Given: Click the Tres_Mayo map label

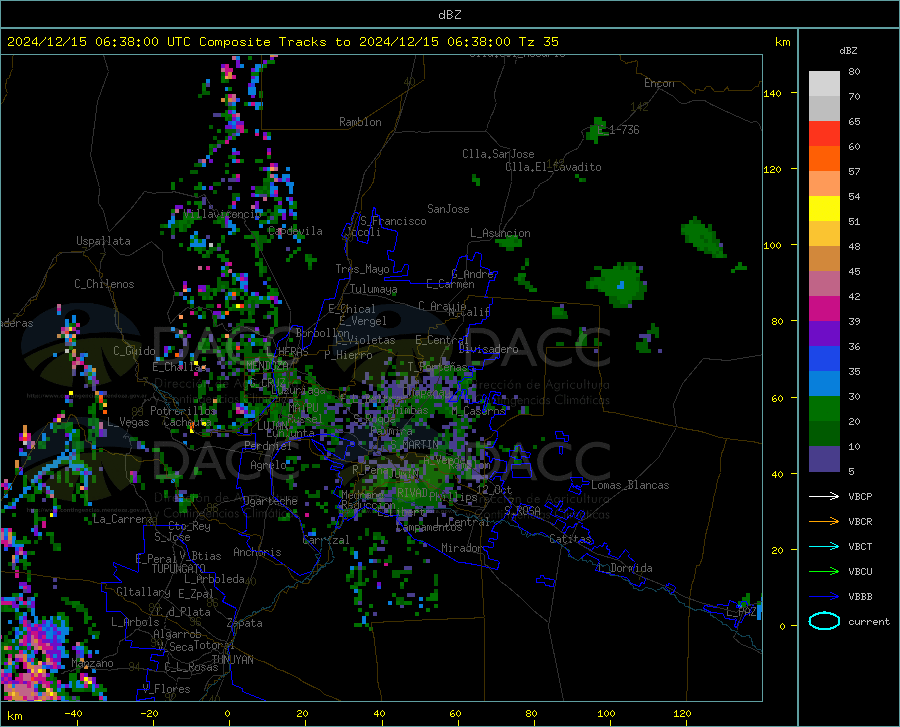Looking at the screenshot, I should point(362,269).
